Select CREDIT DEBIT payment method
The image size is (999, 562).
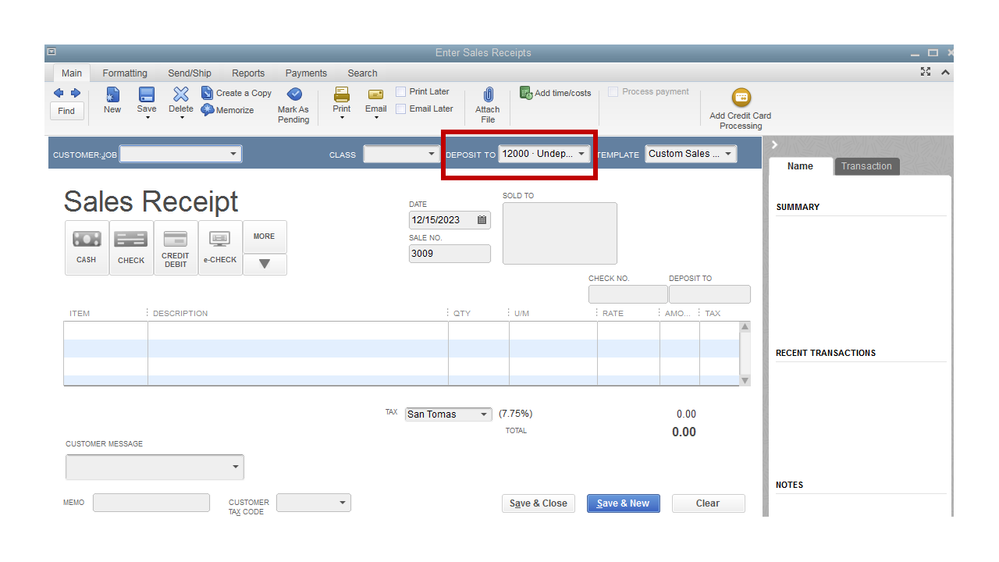(x=175, y=248)
